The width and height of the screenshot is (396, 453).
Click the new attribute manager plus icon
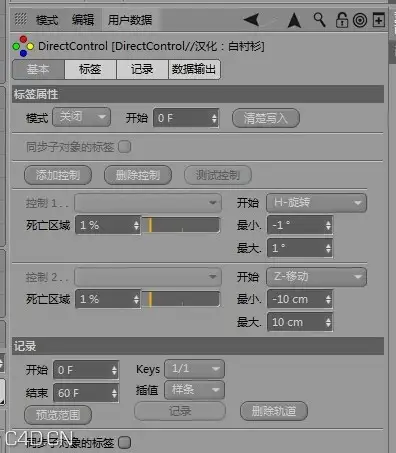coord(379,20)
